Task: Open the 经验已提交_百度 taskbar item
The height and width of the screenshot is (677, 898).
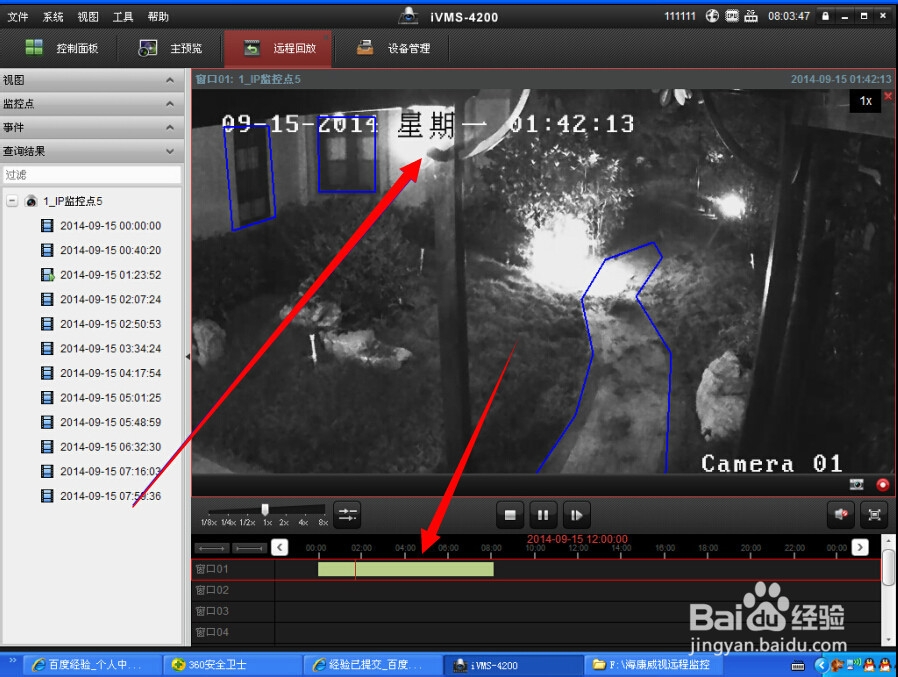Action: tap(372, 664)
